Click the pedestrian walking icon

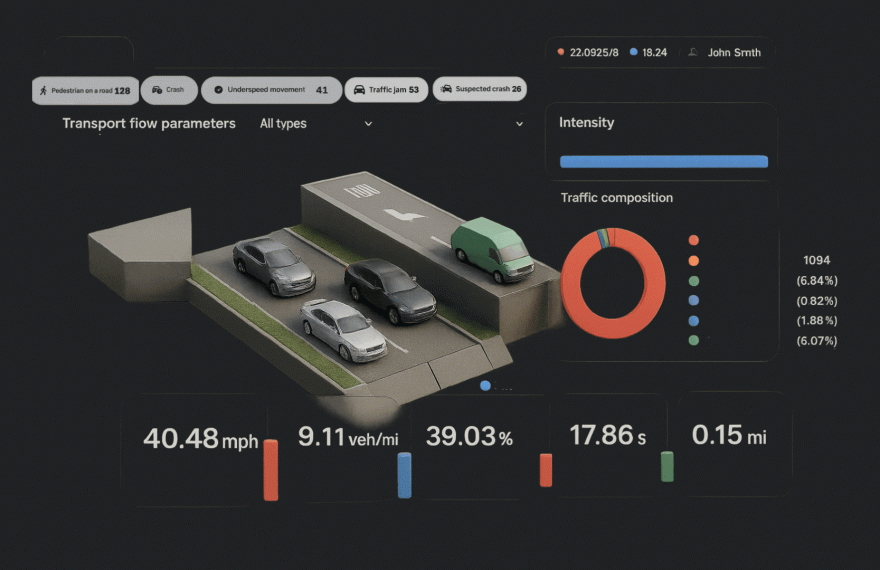[x=43, y=90]
